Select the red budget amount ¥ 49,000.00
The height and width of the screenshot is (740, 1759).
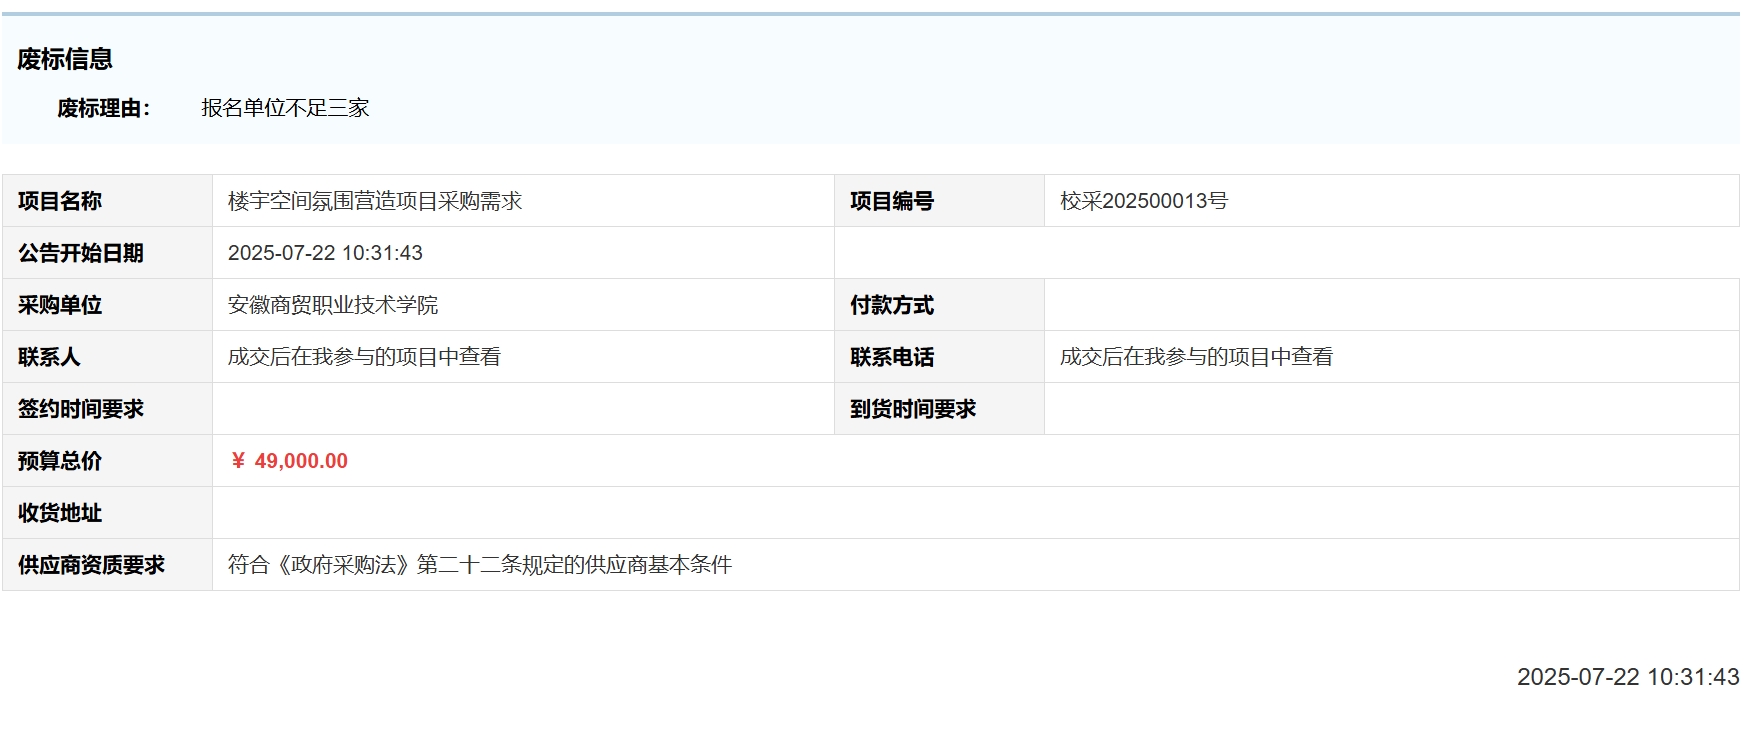(x=289, y=461)
